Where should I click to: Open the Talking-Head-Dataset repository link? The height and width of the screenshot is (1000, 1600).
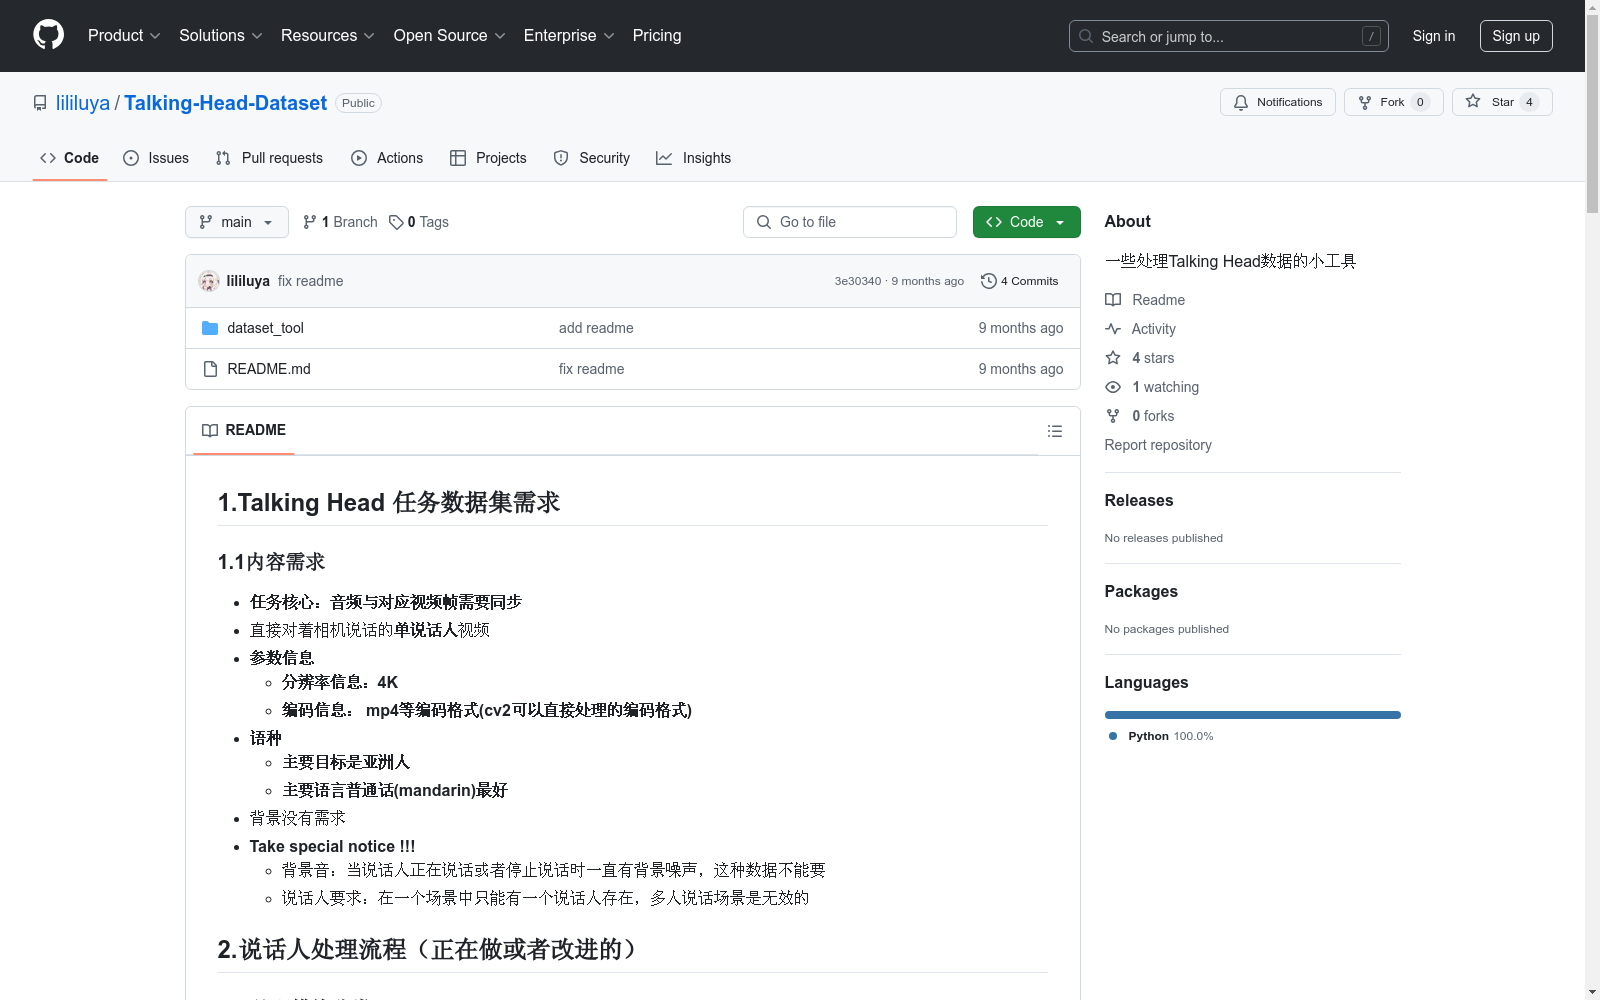click(225, 103)
